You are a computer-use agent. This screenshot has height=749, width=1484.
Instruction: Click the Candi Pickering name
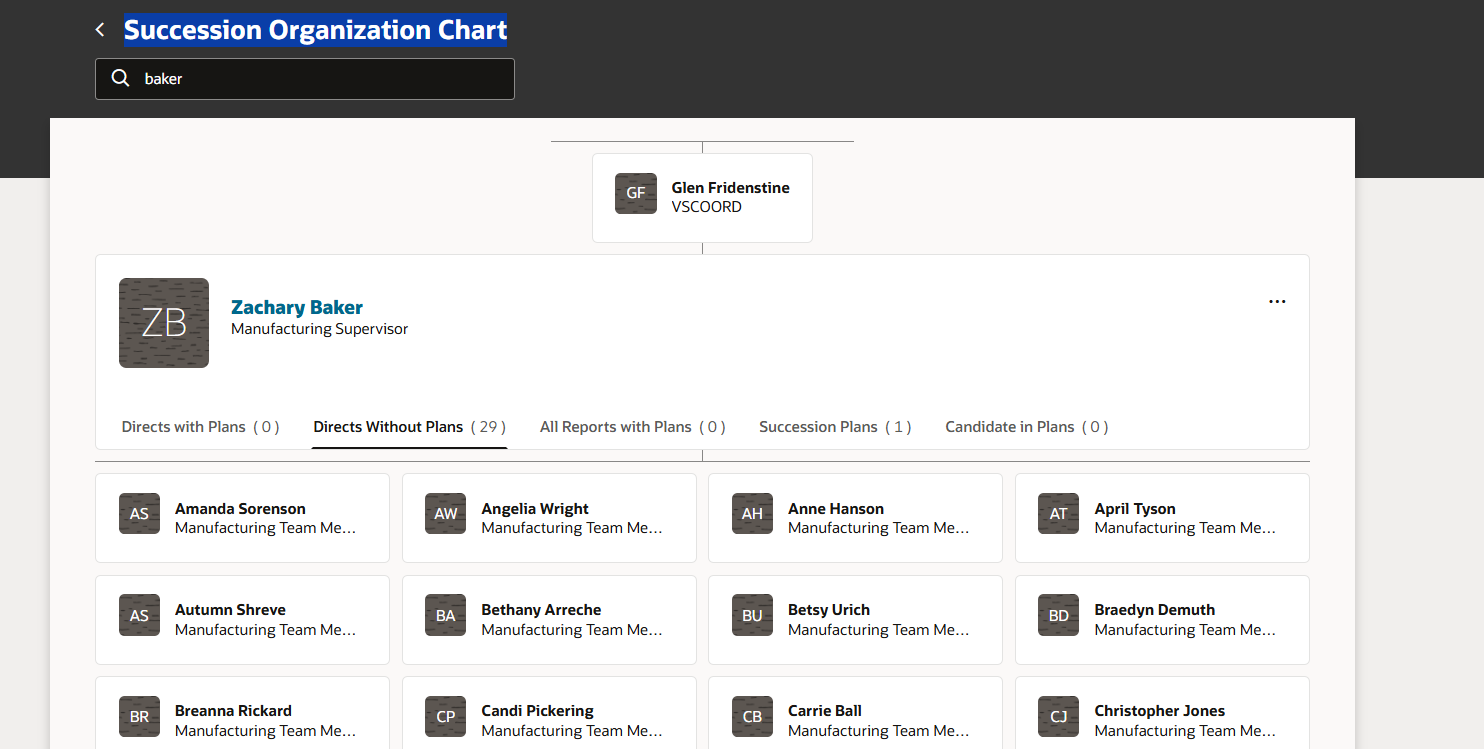tap(537, 711)
